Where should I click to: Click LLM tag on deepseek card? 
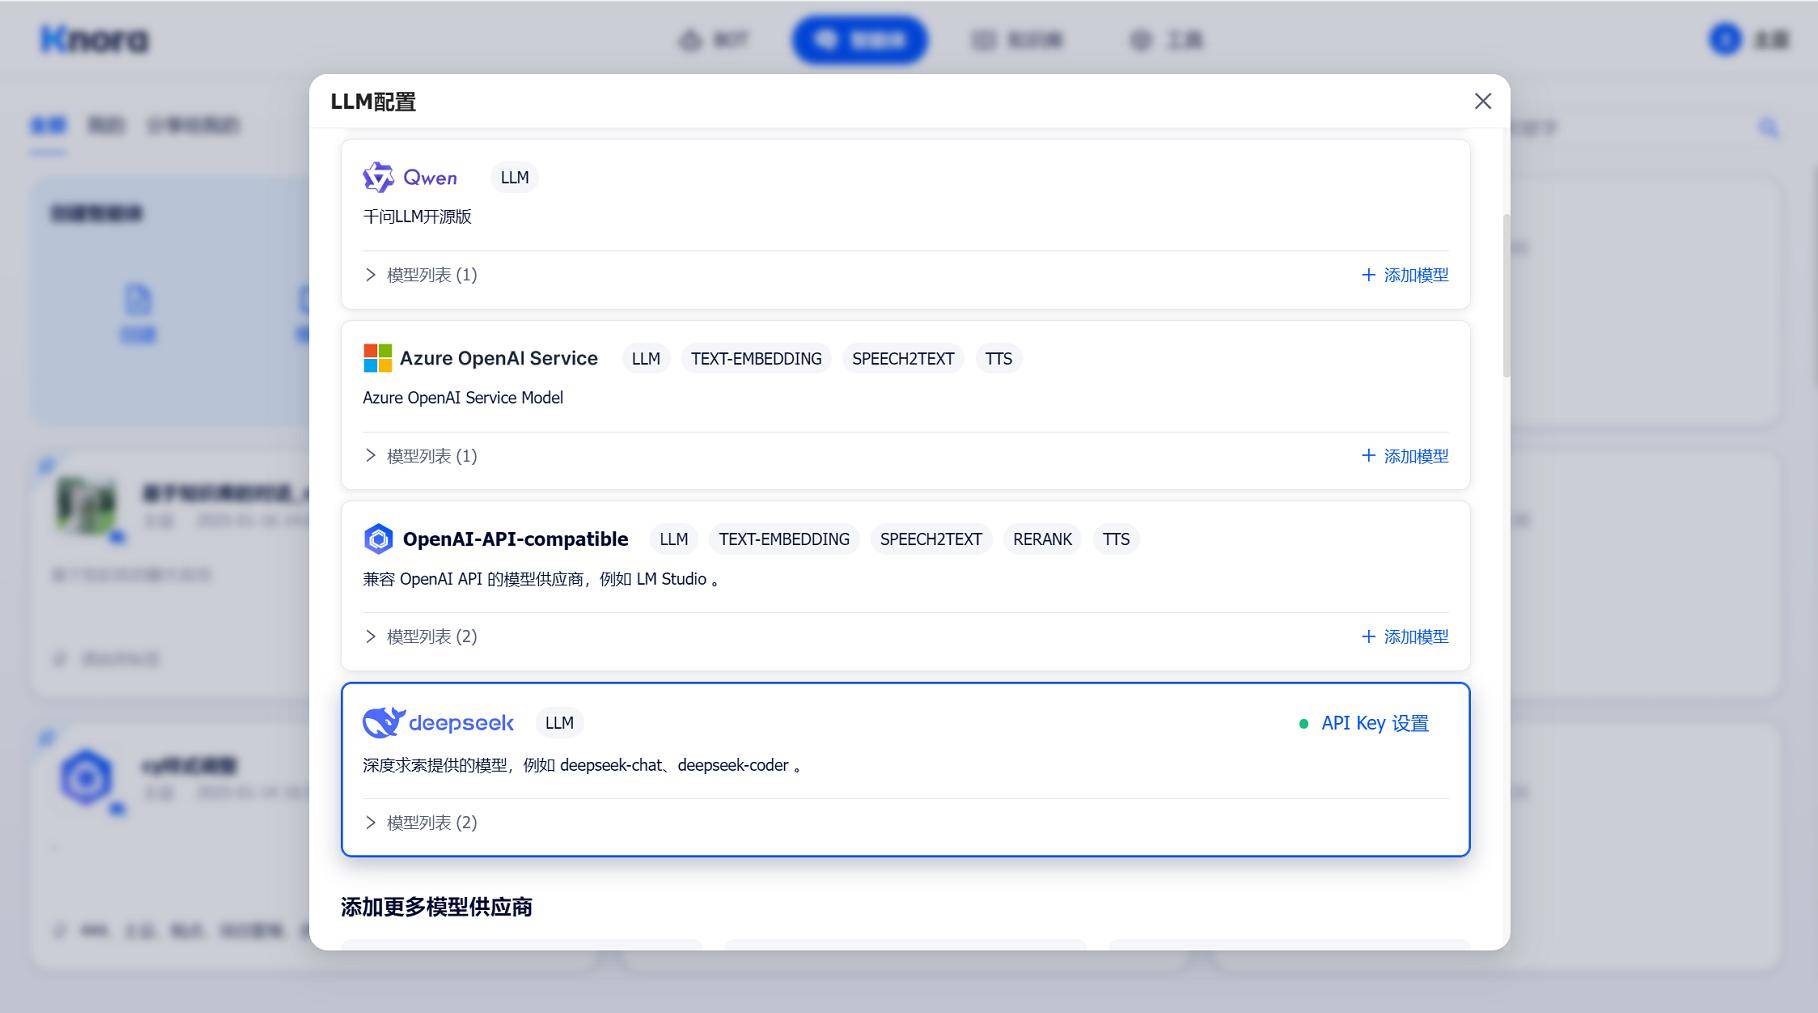pos(560,722)
